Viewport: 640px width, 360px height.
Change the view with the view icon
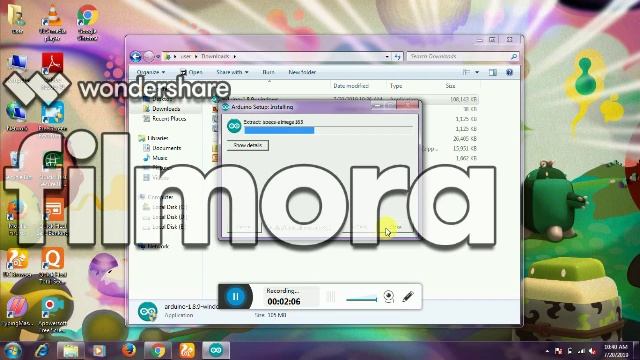coord(466,72)
